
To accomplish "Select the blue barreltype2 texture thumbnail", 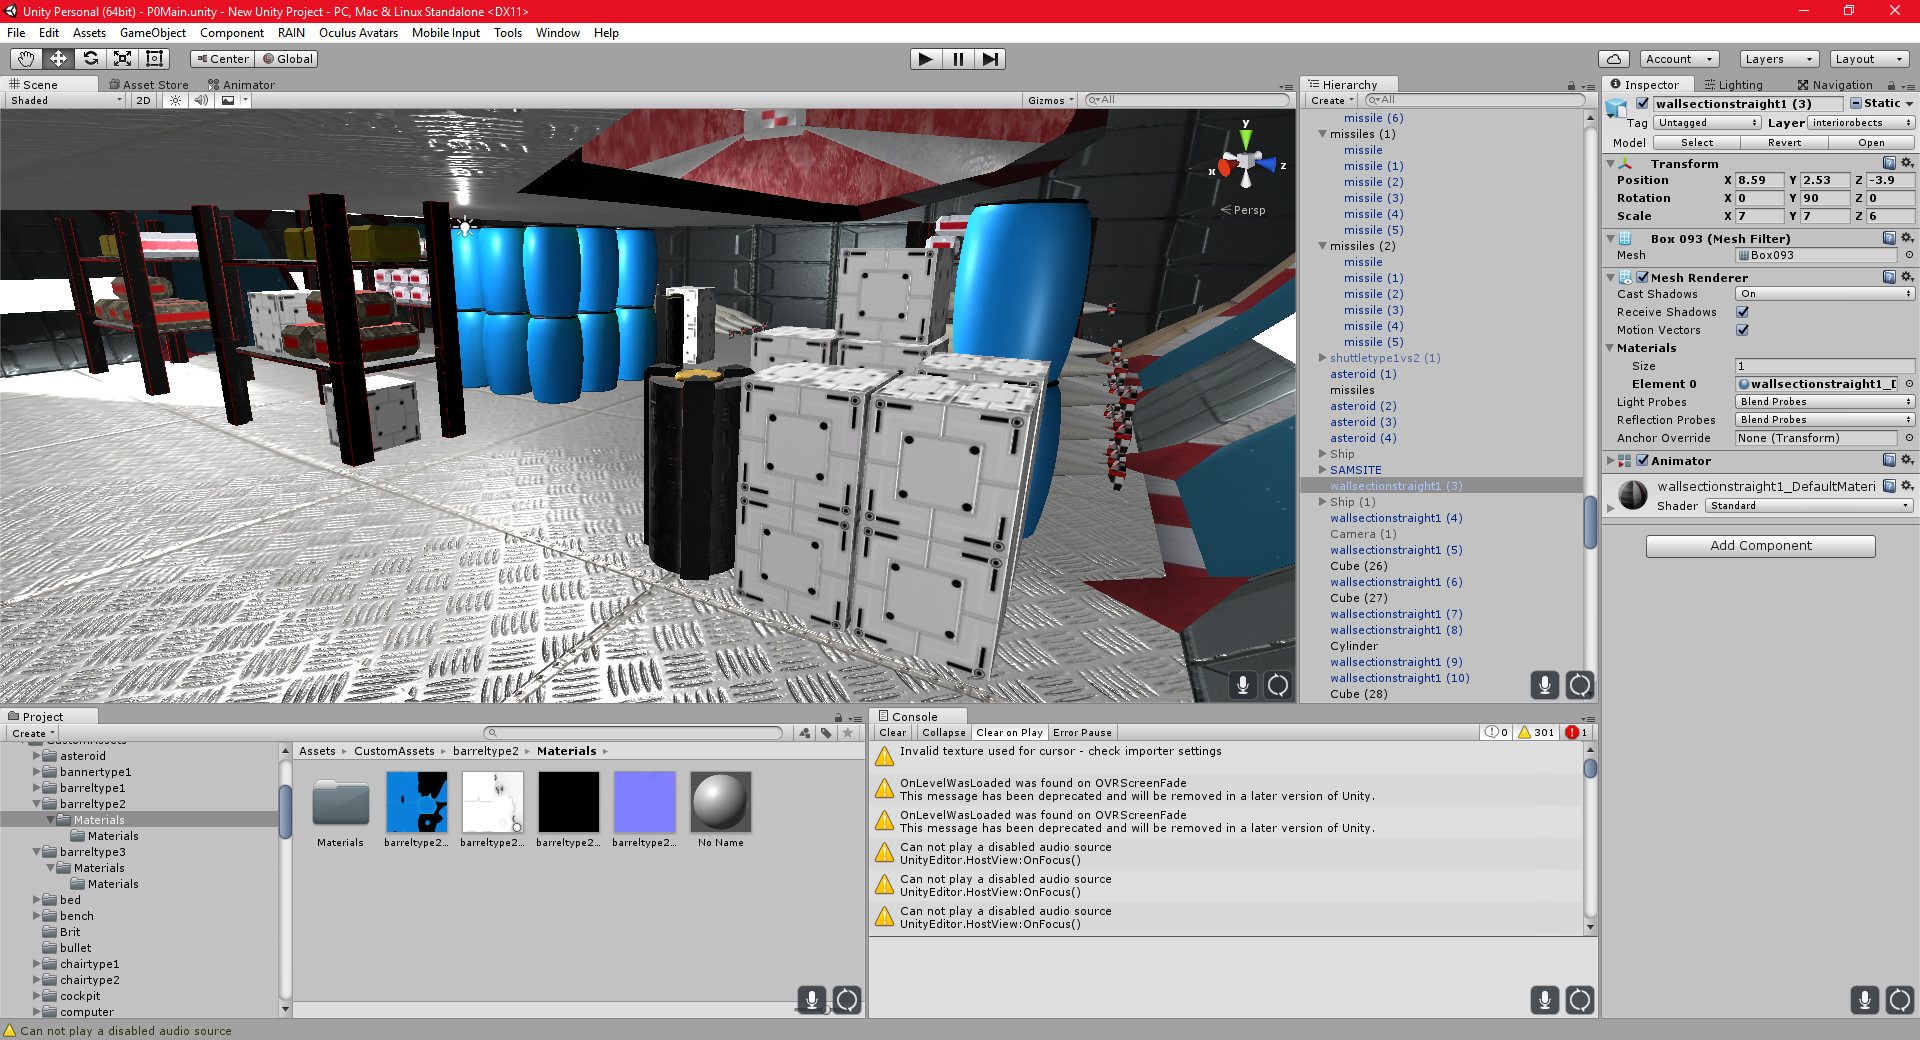I will tap(417, 802).
